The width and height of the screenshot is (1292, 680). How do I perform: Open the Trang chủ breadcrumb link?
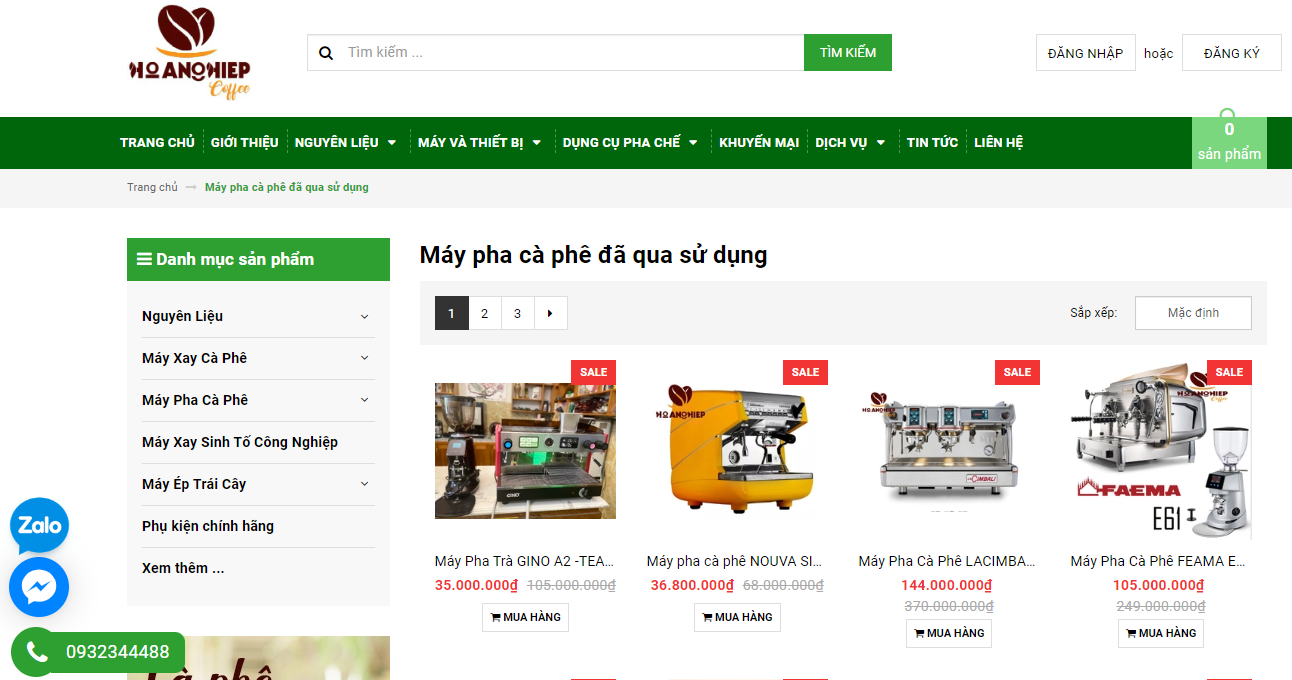point(152,187)
